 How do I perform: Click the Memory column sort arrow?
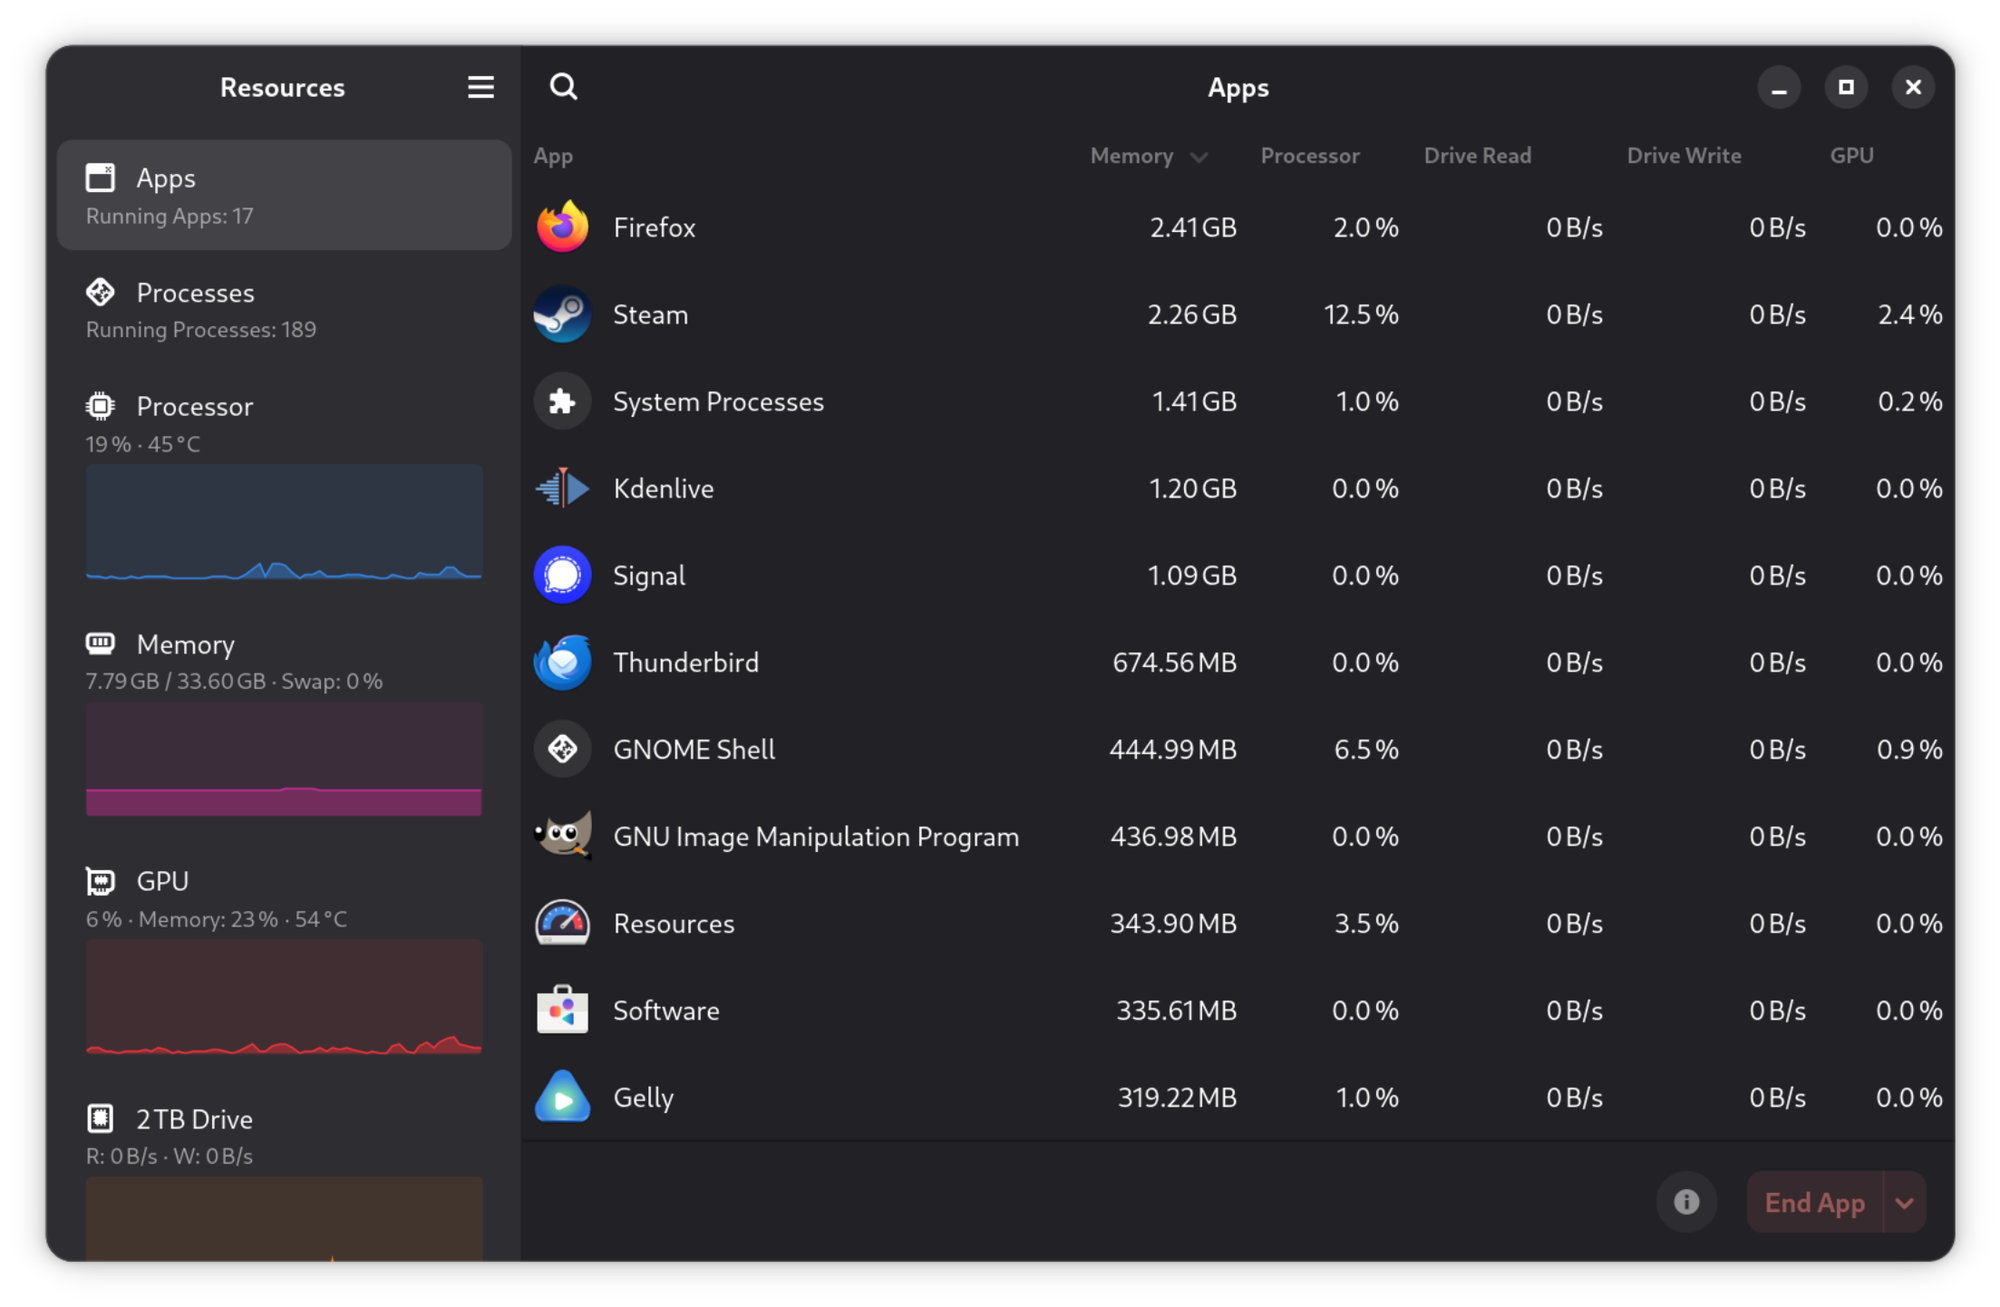click(1199, 157)
